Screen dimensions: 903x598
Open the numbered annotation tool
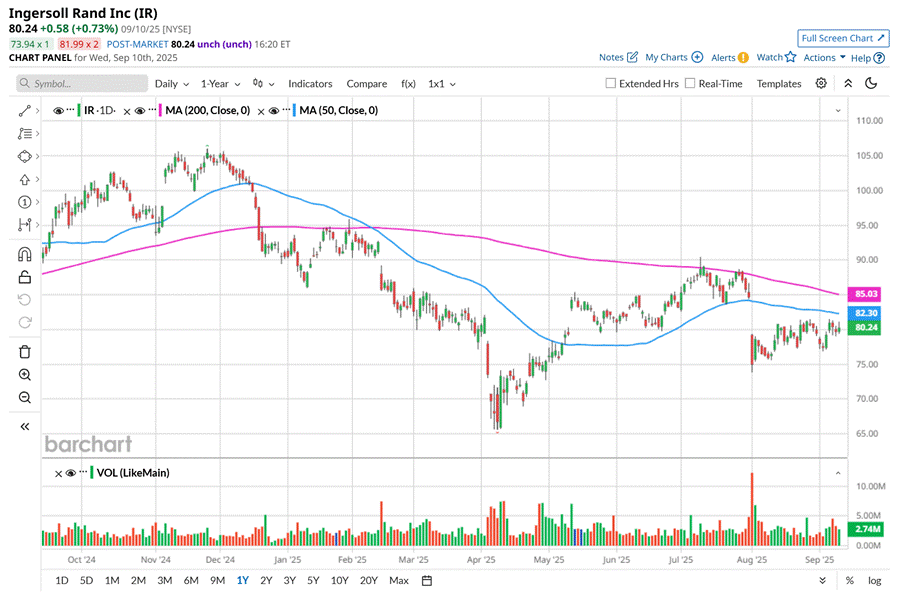click(24, 202)
